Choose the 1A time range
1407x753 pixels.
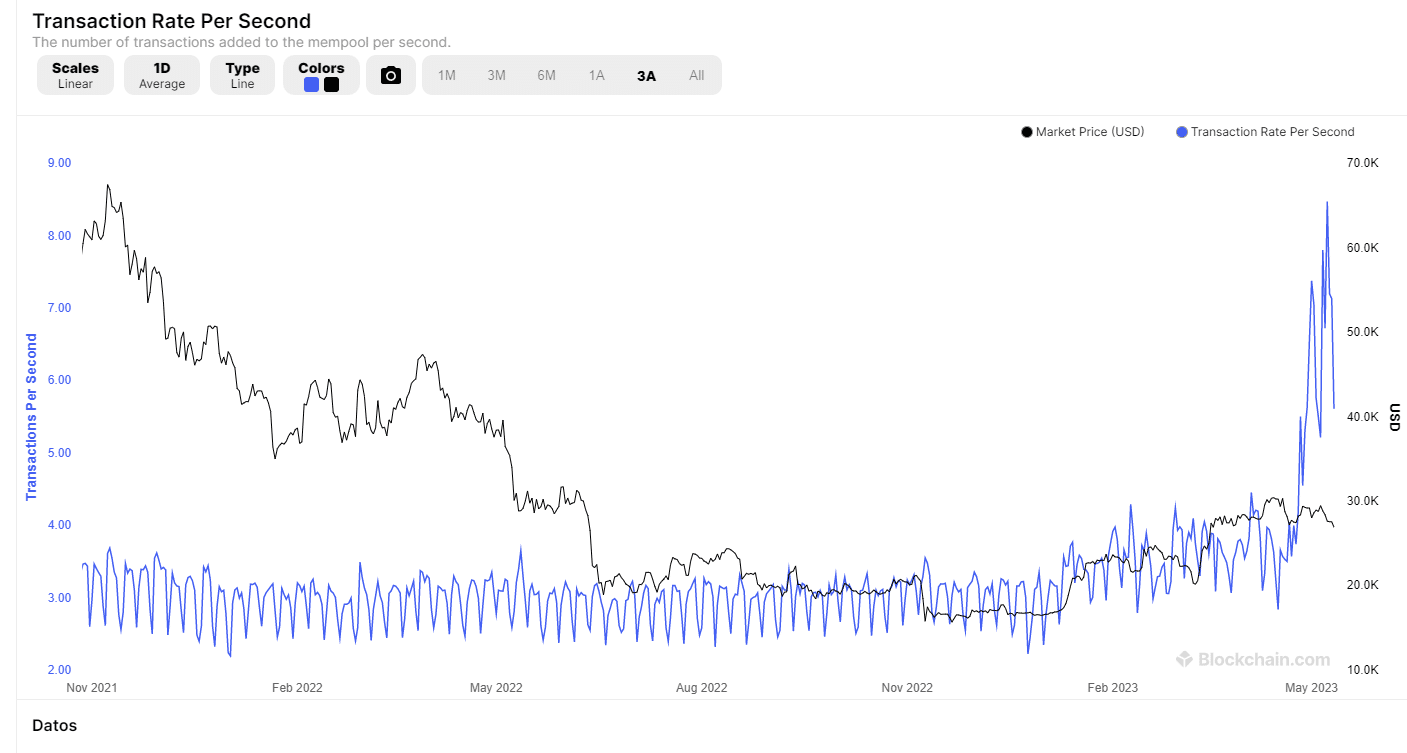596,75
